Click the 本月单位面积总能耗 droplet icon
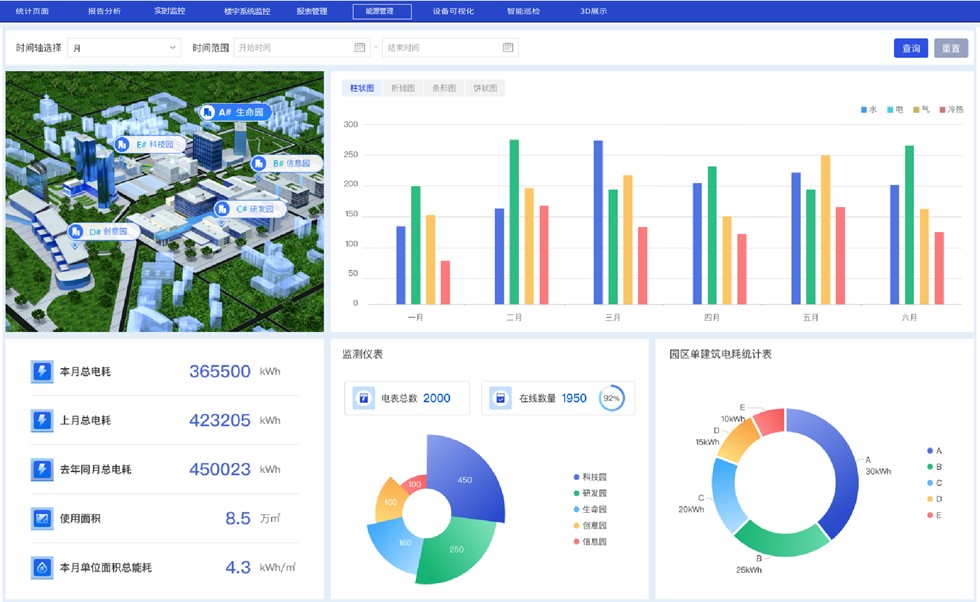The width and height of the screenshot is (980, 602). (42, 568)
